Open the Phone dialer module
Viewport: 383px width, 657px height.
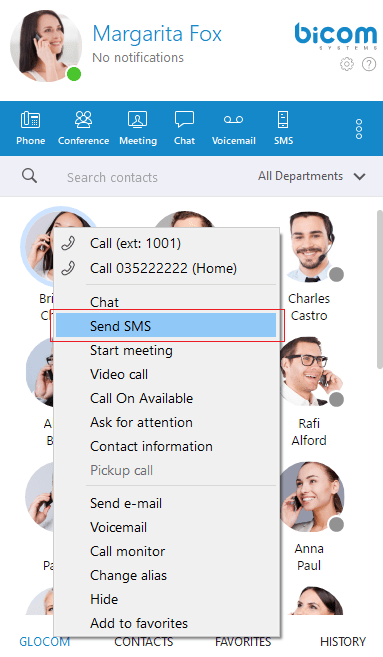tap(31, 128)
